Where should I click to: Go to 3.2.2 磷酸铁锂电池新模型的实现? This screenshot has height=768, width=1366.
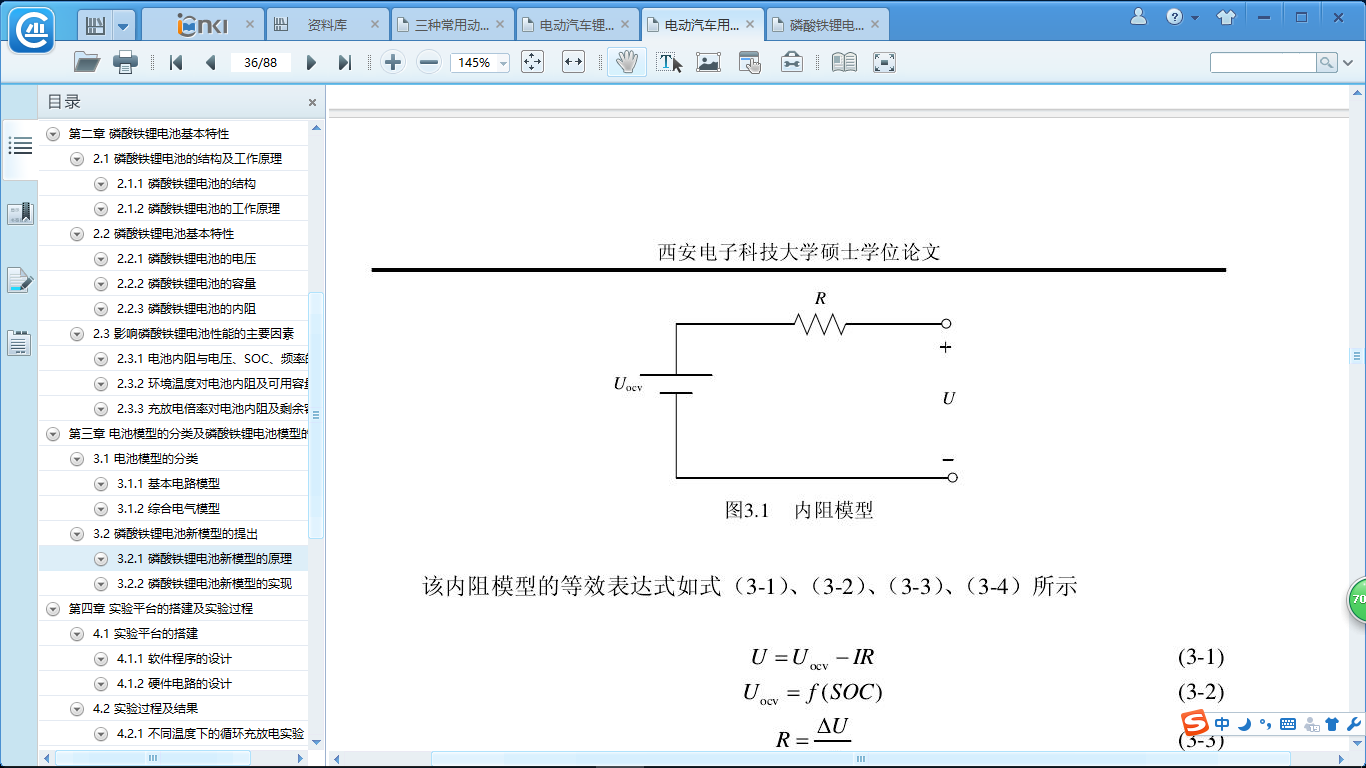coord(204,584)
